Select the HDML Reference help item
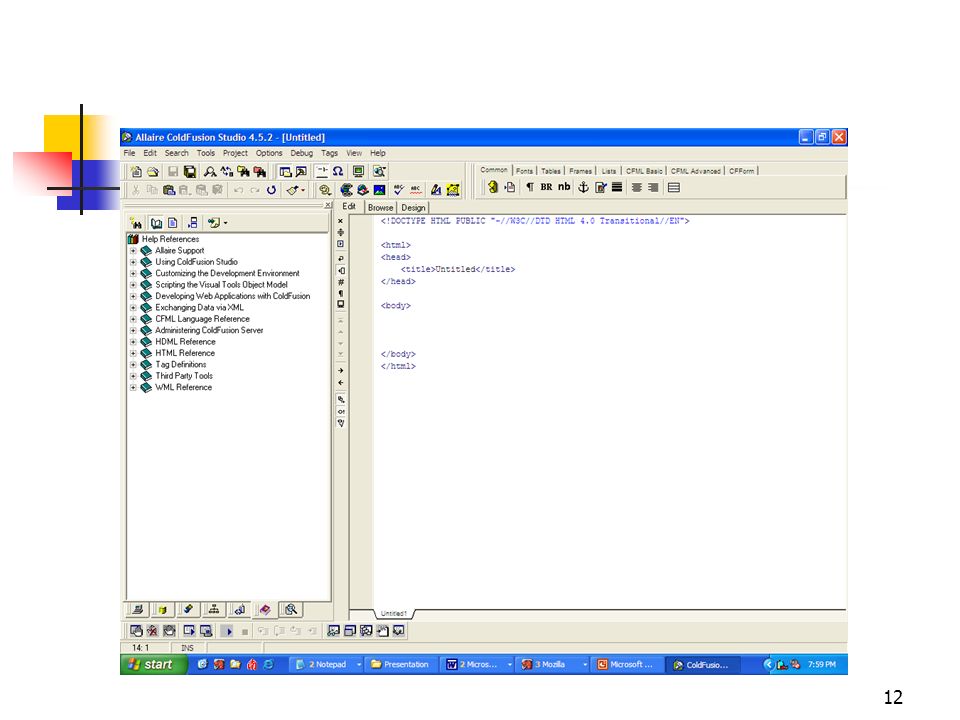Viewport: 960px width, 720px height. 185,342
